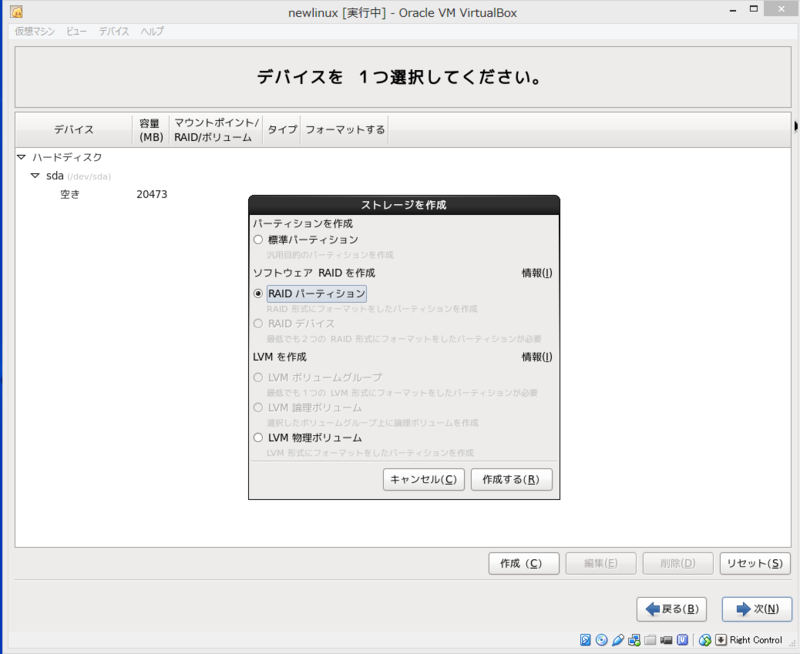Select the RAID パーティション radio button
This screenshot has width=800, height=654.
[x=258, y=294]
